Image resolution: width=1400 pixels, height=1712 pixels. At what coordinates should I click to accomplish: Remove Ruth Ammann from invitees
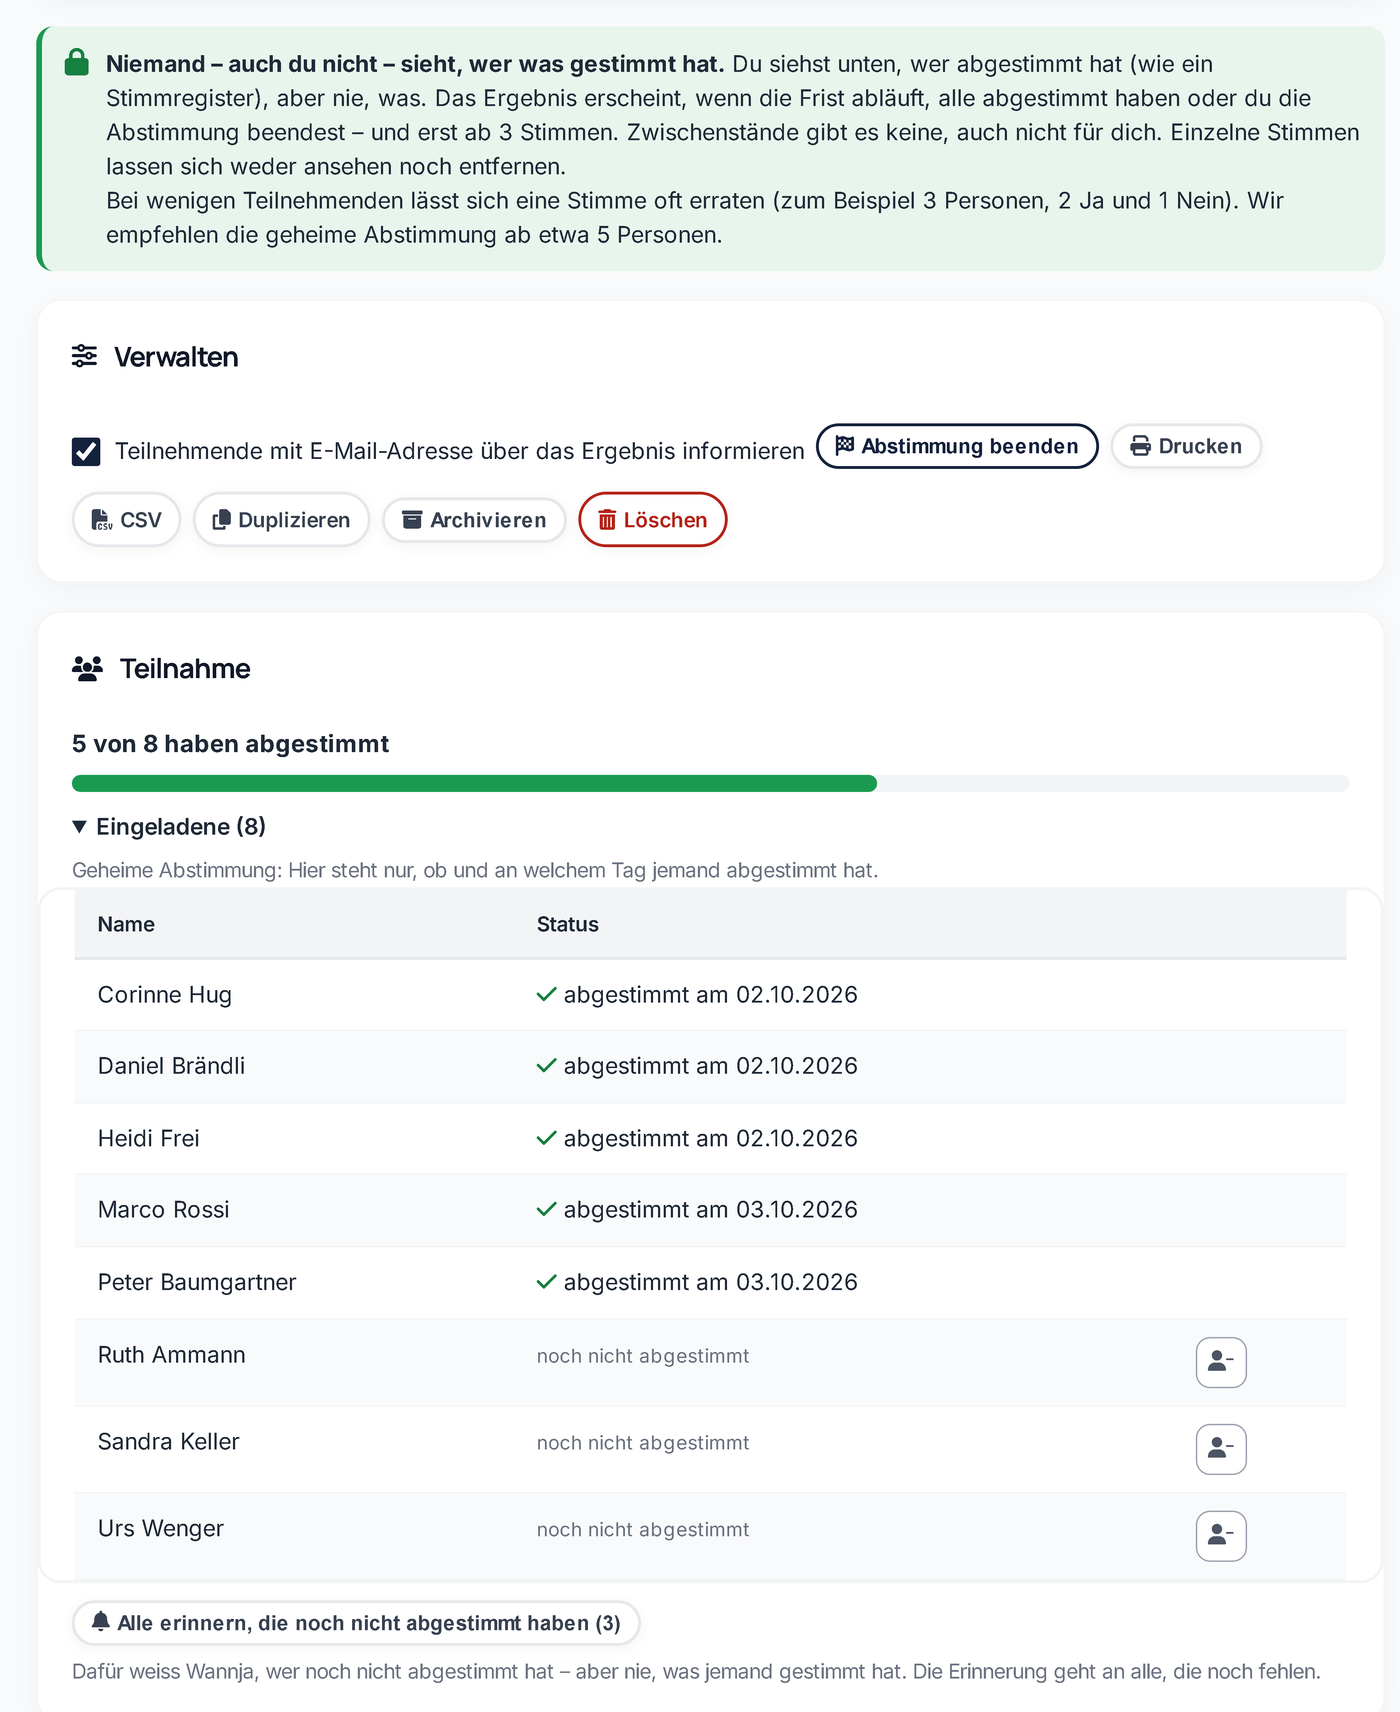[x=1221, y=1362]
